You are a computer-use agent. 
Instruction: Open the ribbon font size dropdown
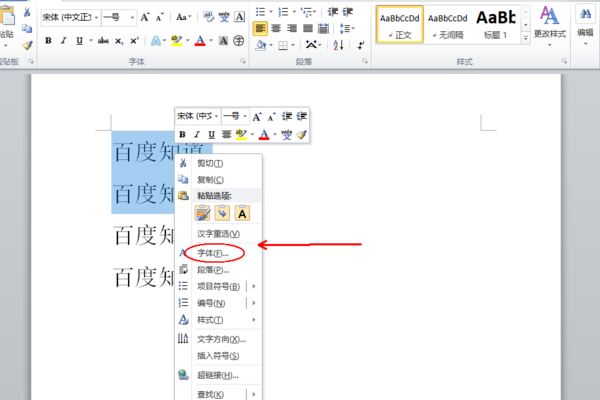132,18
